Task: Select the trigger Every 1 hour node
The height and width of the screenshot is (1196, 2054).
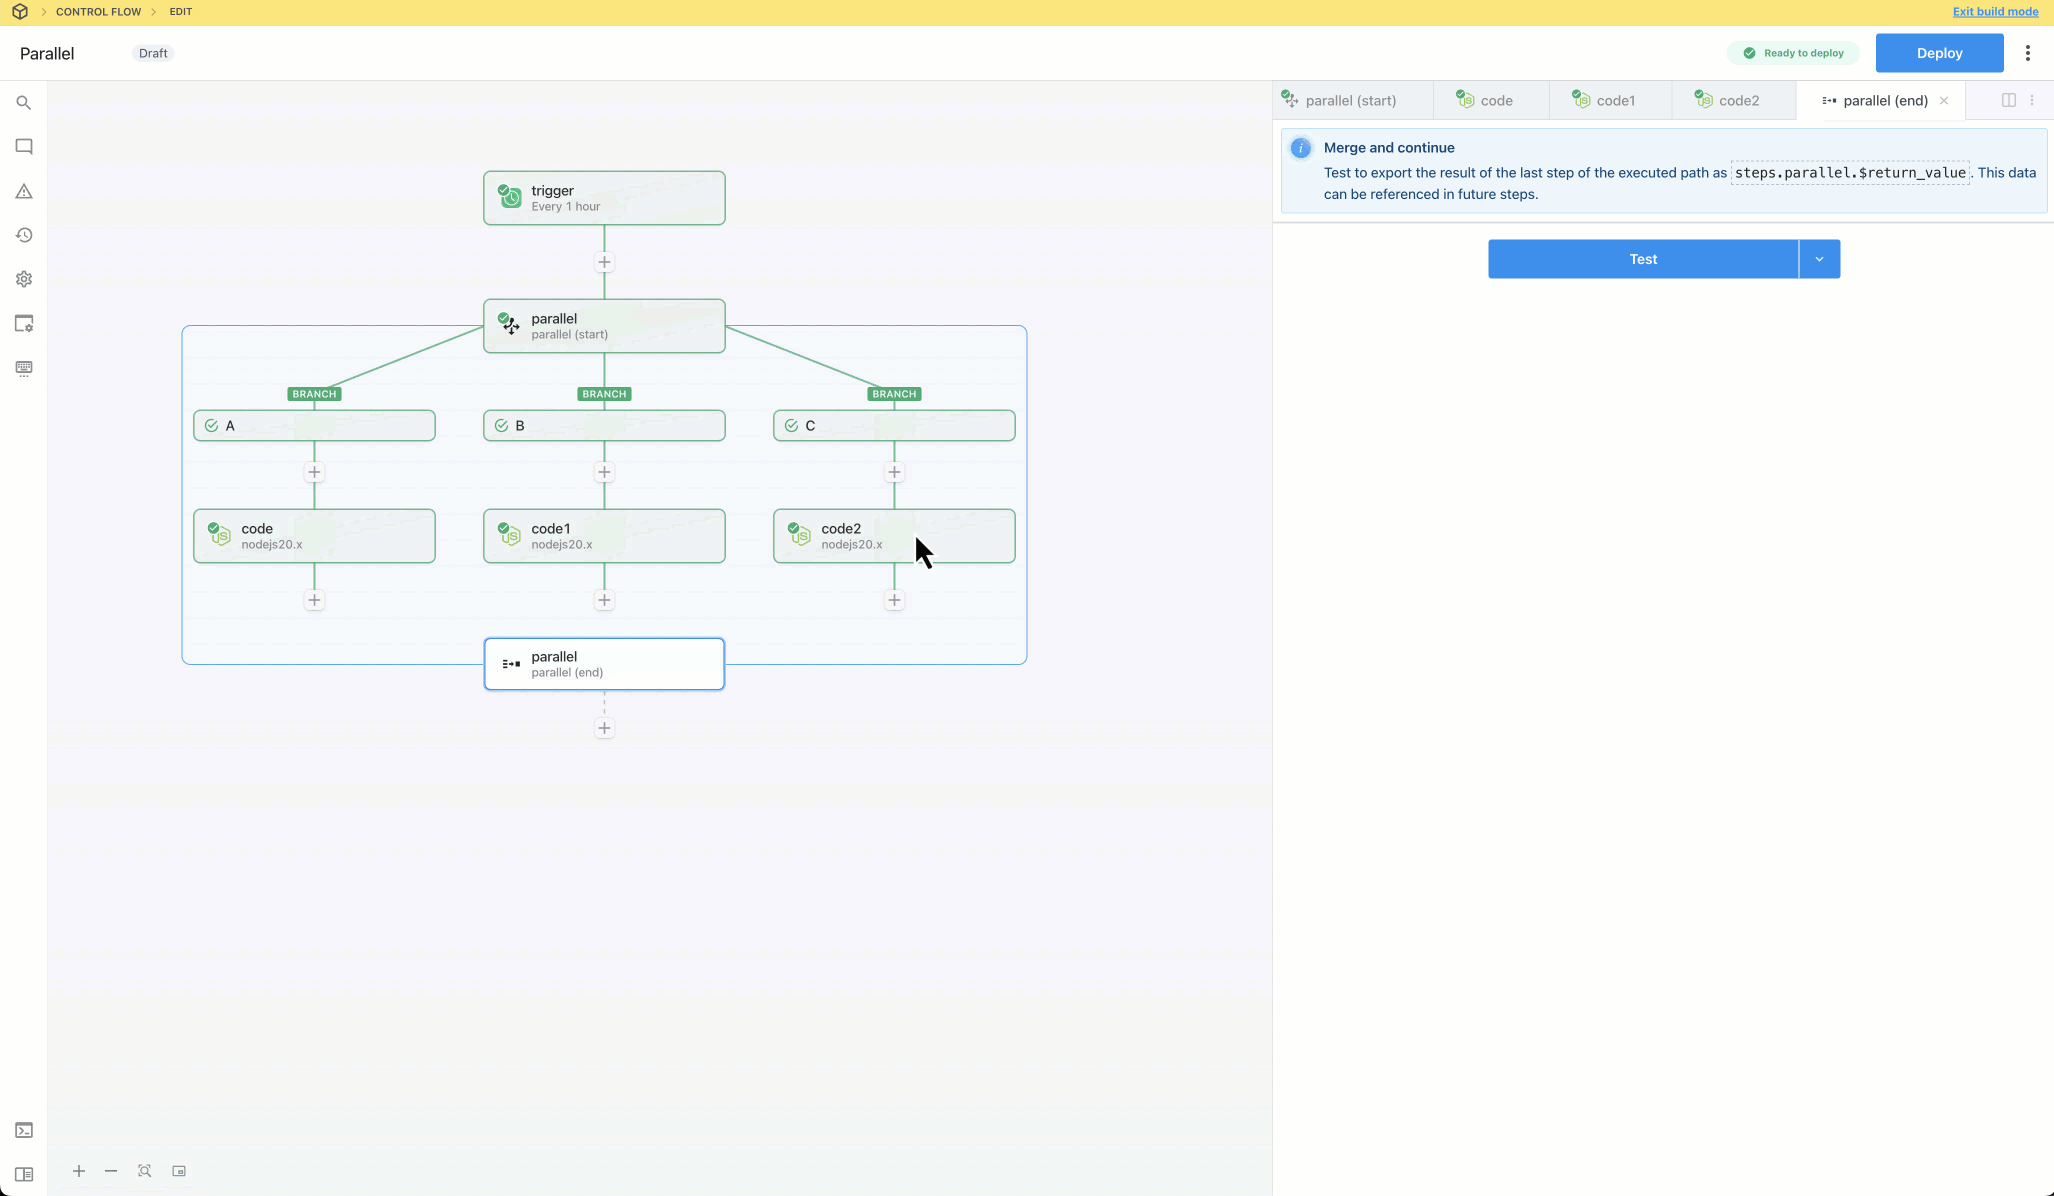Action: 604,198
